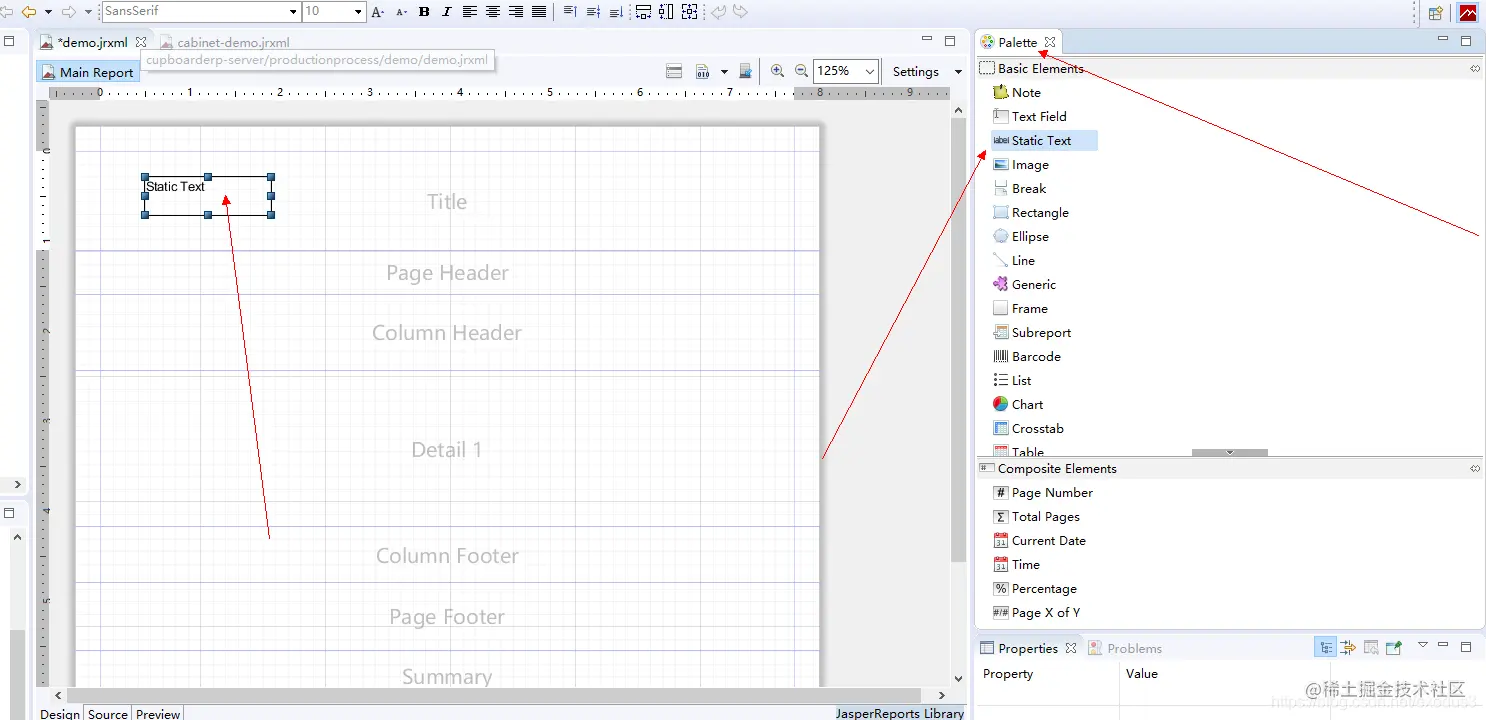This screenshot has height=720, width=1486.
Task: Switch to the cabinet-demo.jrxml editor tab
Action: (x=224, y=43)
